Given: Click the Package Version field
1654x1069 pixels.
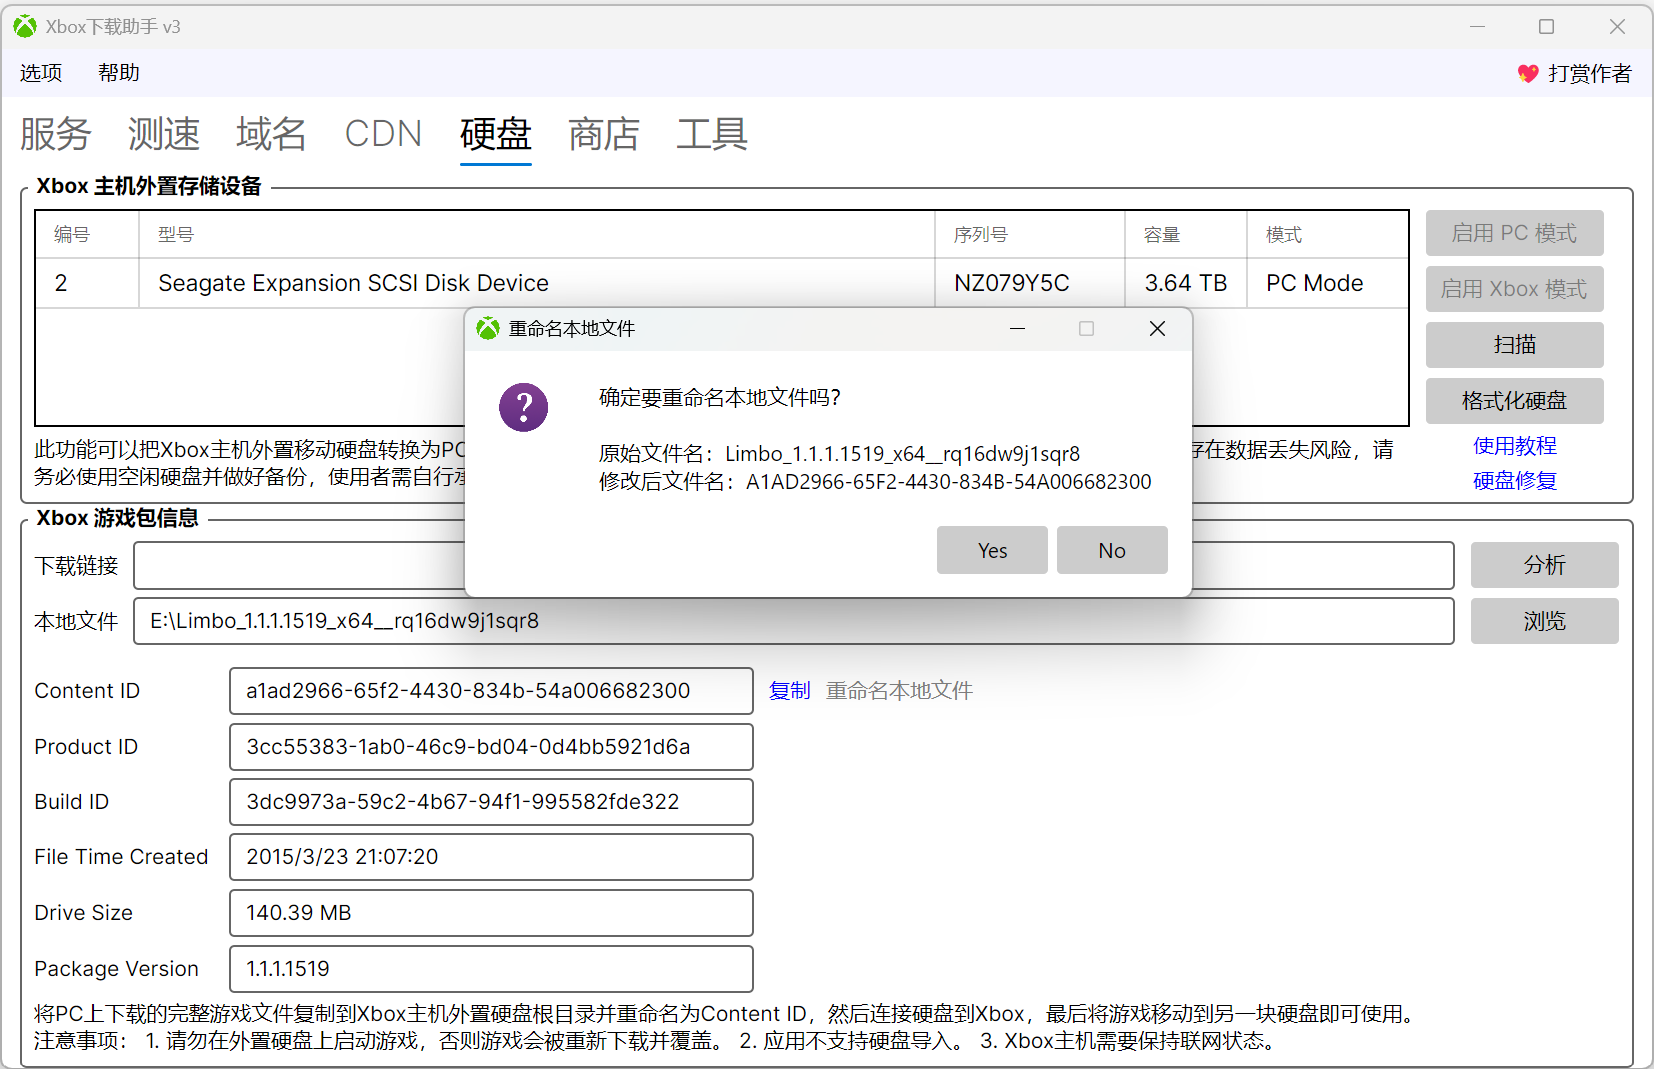Looking at the screenshot, I should (491, 969).
